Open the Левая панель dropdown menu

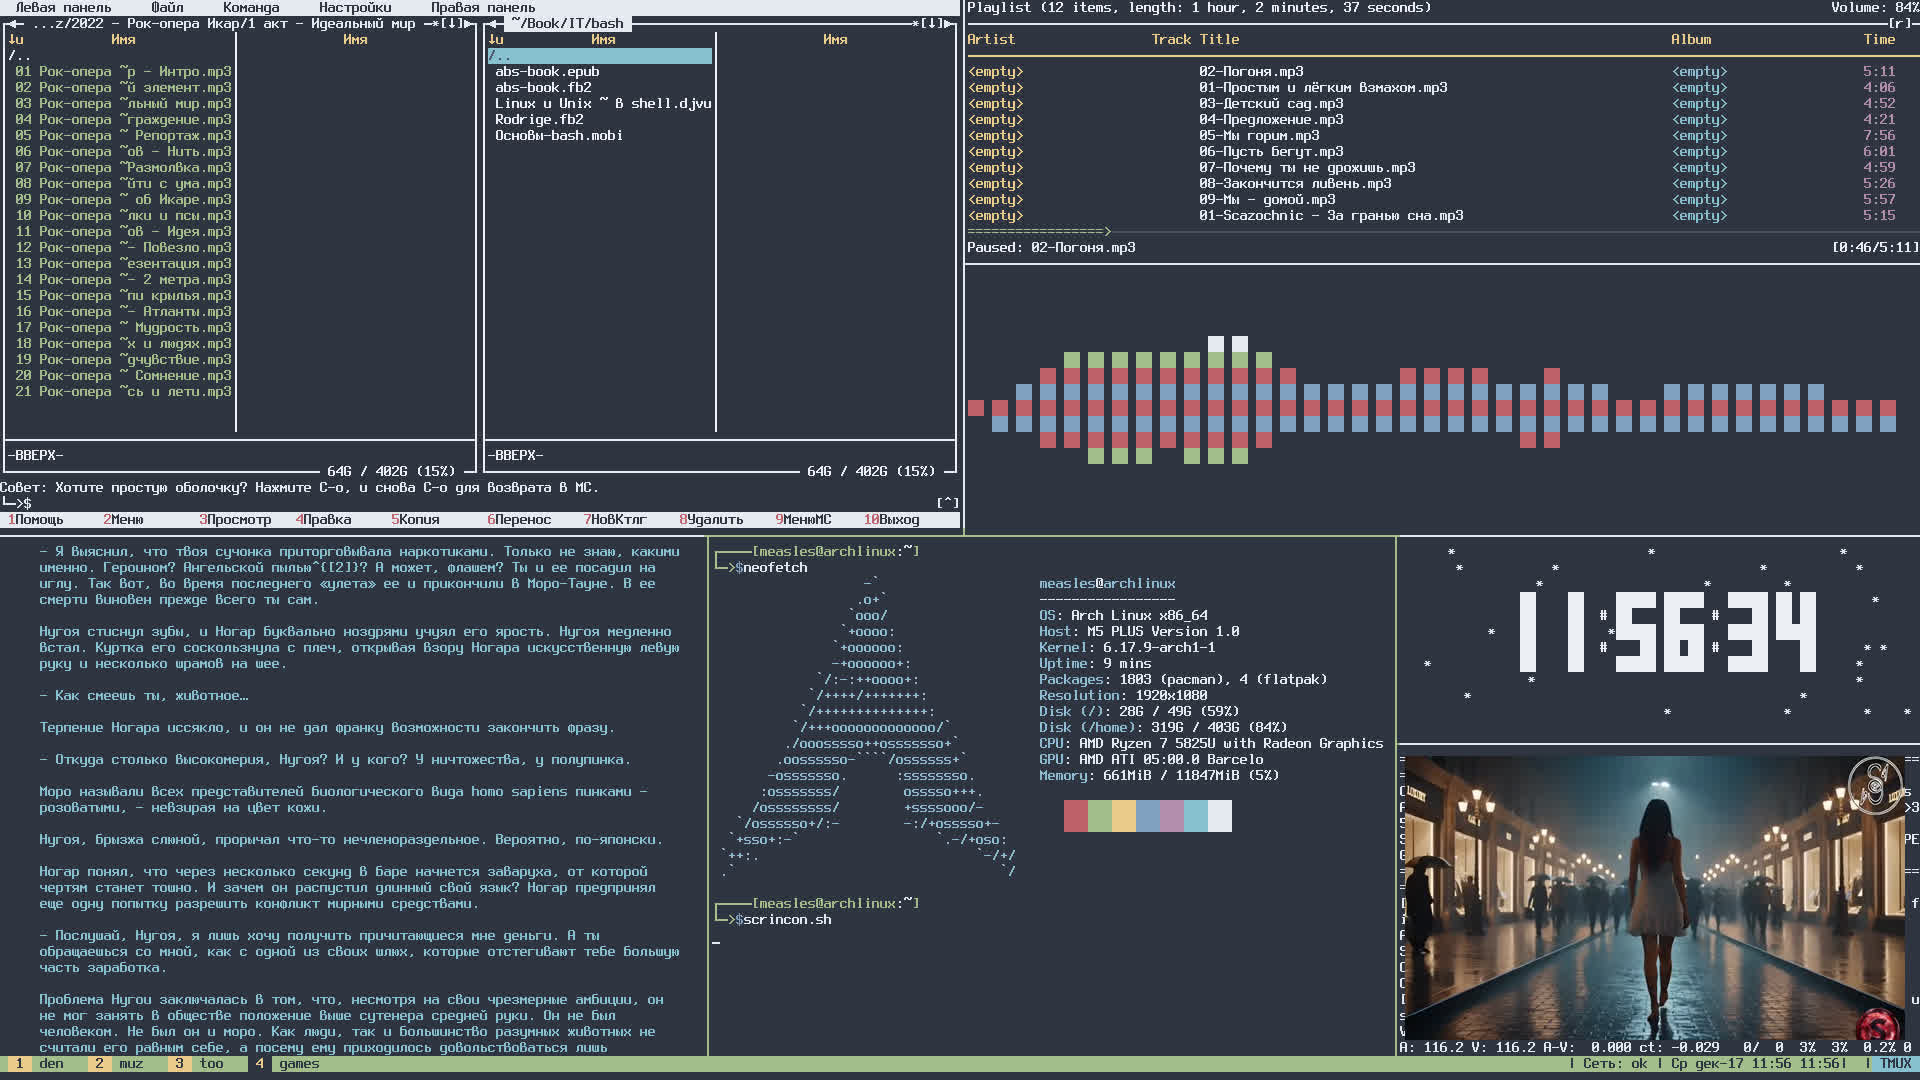63,7
